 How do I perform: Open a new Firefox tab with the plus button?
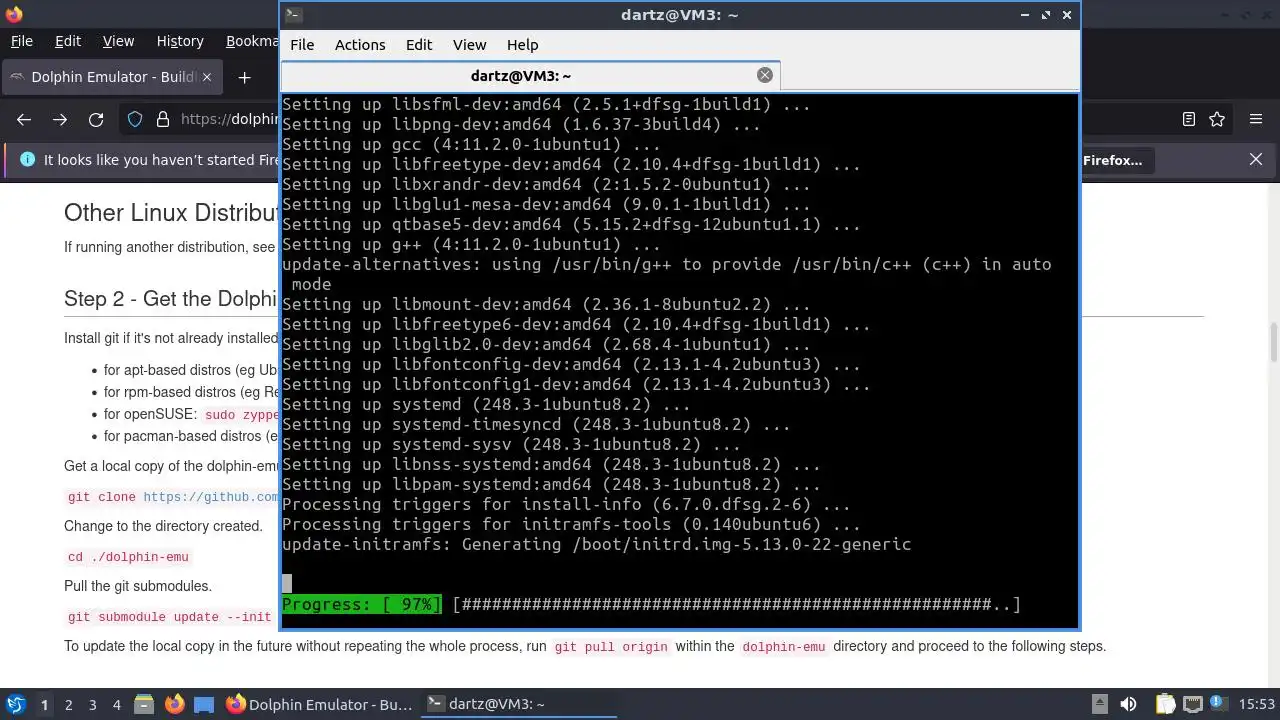tap(244, 77)
